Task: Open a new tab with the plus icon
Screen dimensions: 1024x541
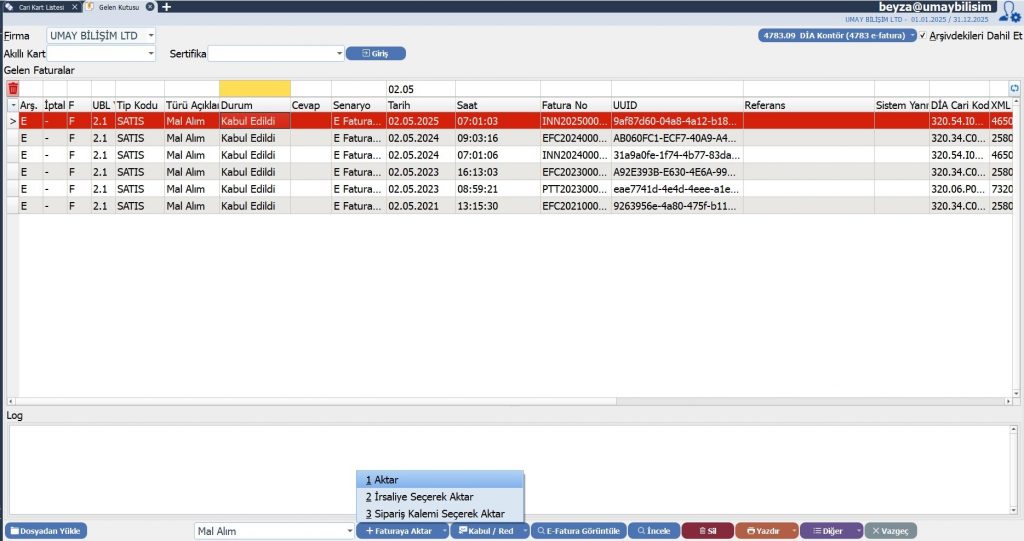Action: click(167, 7)
